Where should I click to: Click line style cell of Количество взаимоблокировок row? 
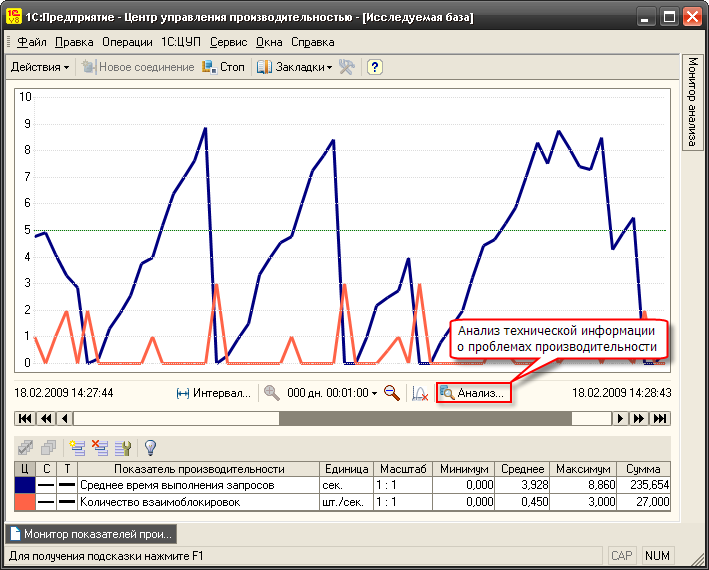(46, 502)
